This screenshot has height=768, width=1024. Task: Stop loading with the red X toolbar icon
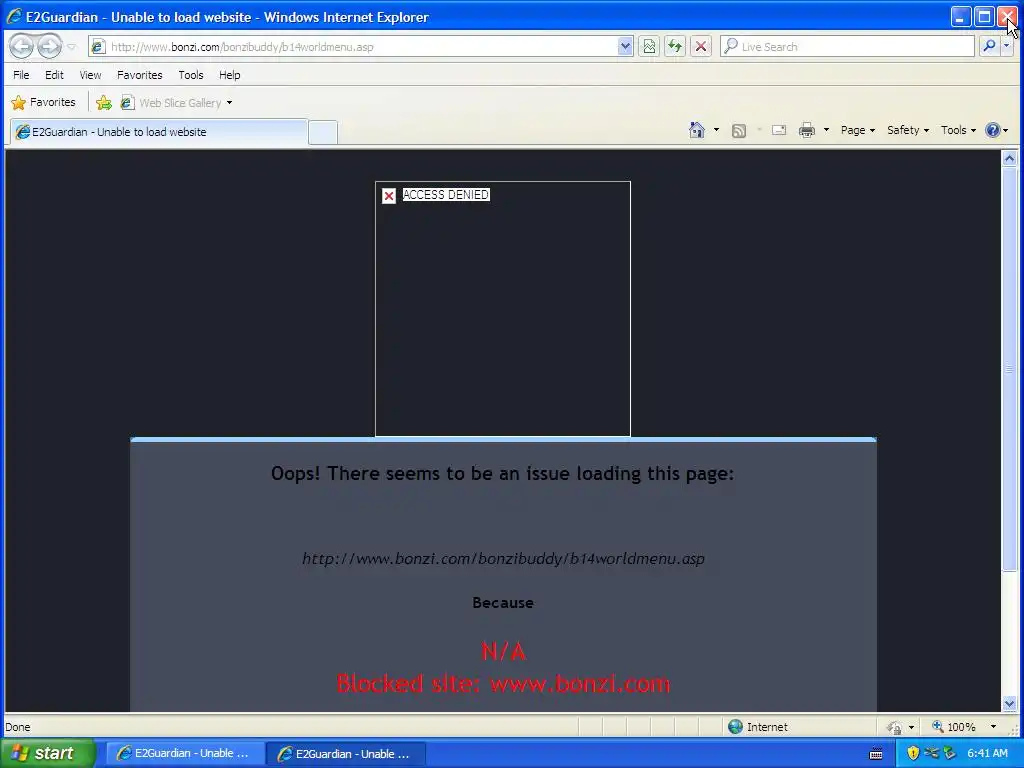(701, 46)
